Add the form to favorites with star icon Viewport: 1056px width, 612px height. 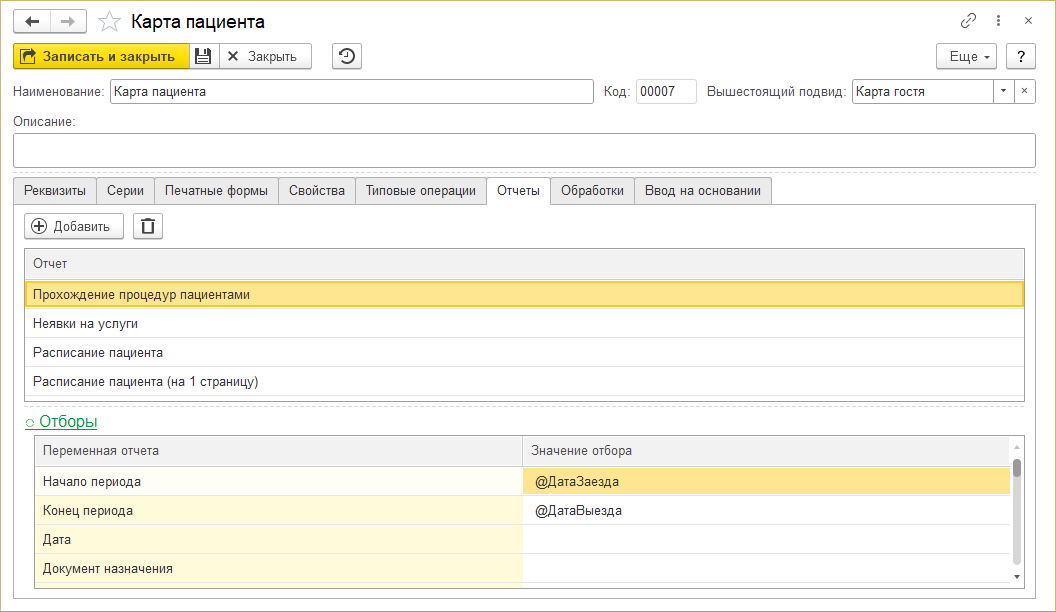(111, 21)
